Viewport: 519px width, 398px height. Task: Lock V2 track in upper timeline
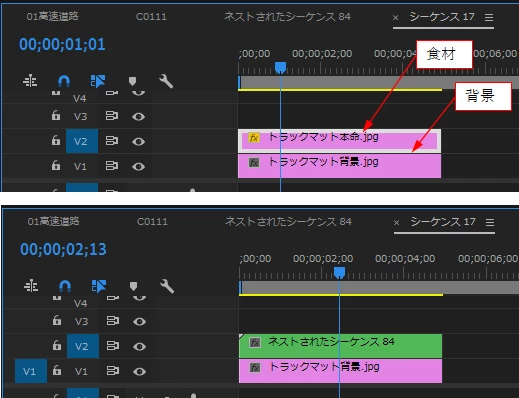pyautogui.click(x=56, y=140)
